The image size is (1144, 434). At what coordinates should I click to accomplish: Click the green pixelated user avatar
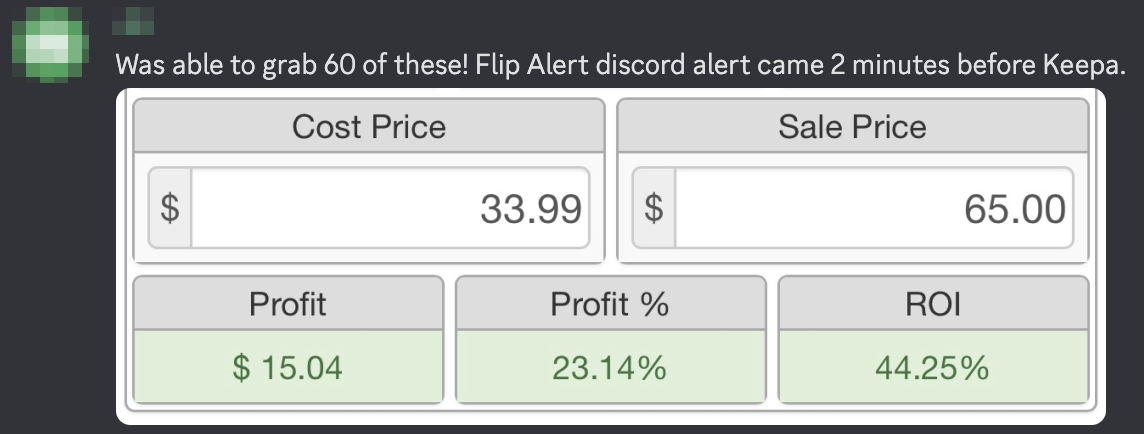click(46, 43)
